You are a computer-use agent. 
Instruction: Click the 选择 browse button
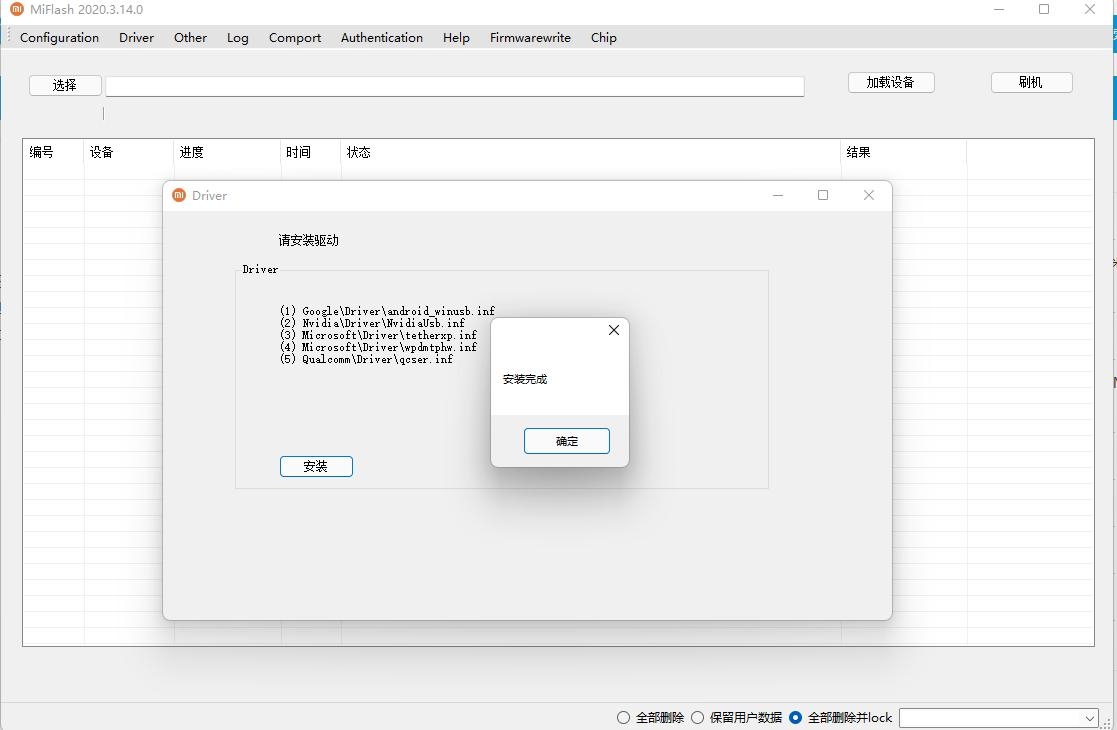coord(65,85)
